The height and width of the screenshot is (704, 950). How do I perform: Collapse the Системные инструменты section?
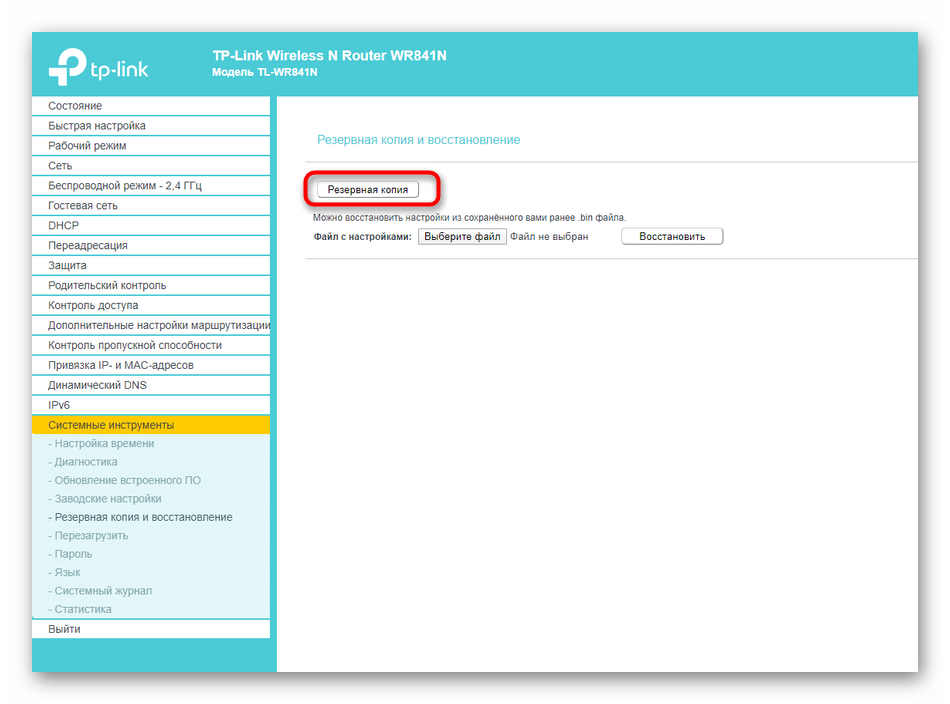click(111, 425)
